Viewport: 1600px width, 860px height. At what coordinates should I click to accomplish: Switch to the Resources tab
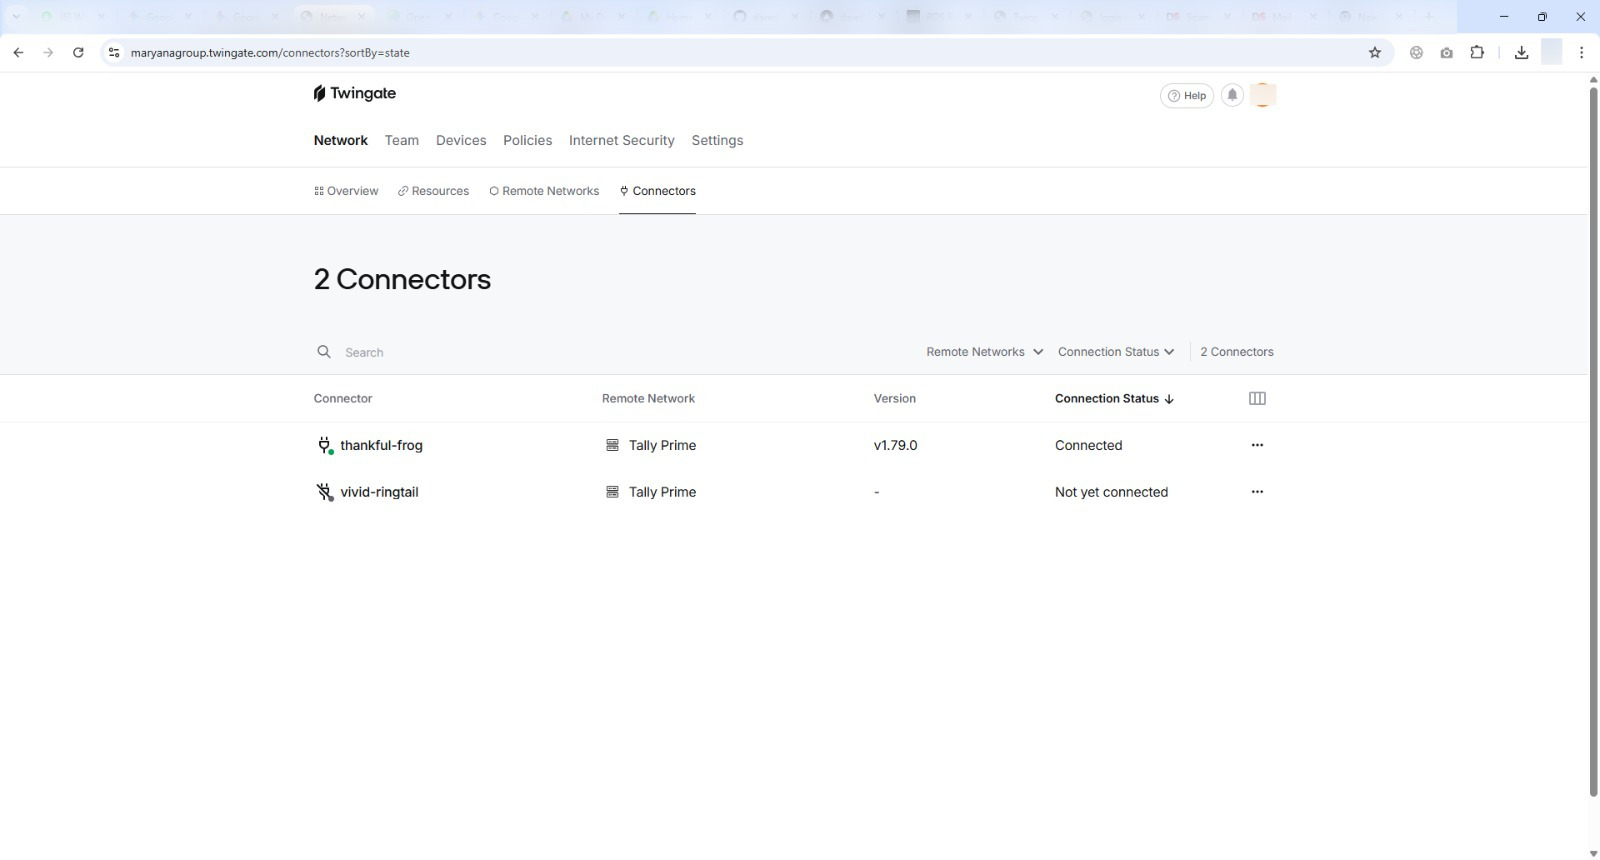pyautogui.click(x=433, y=191)
